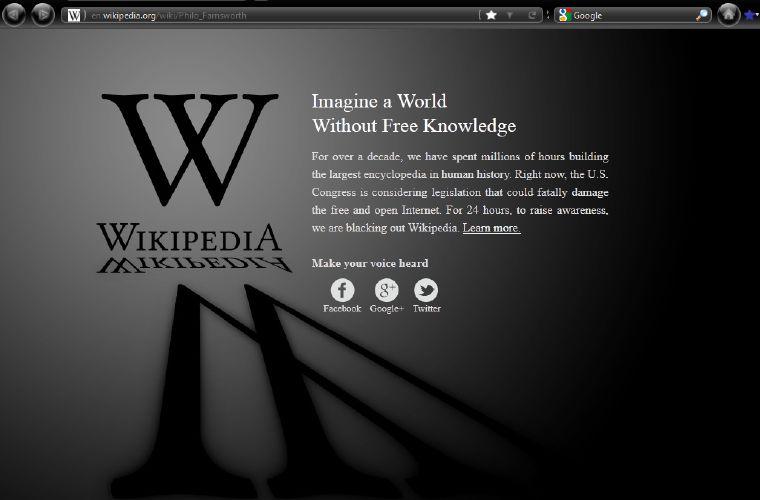
Task: Click the wikipedia.org URL address field
Action: point(280,15)
